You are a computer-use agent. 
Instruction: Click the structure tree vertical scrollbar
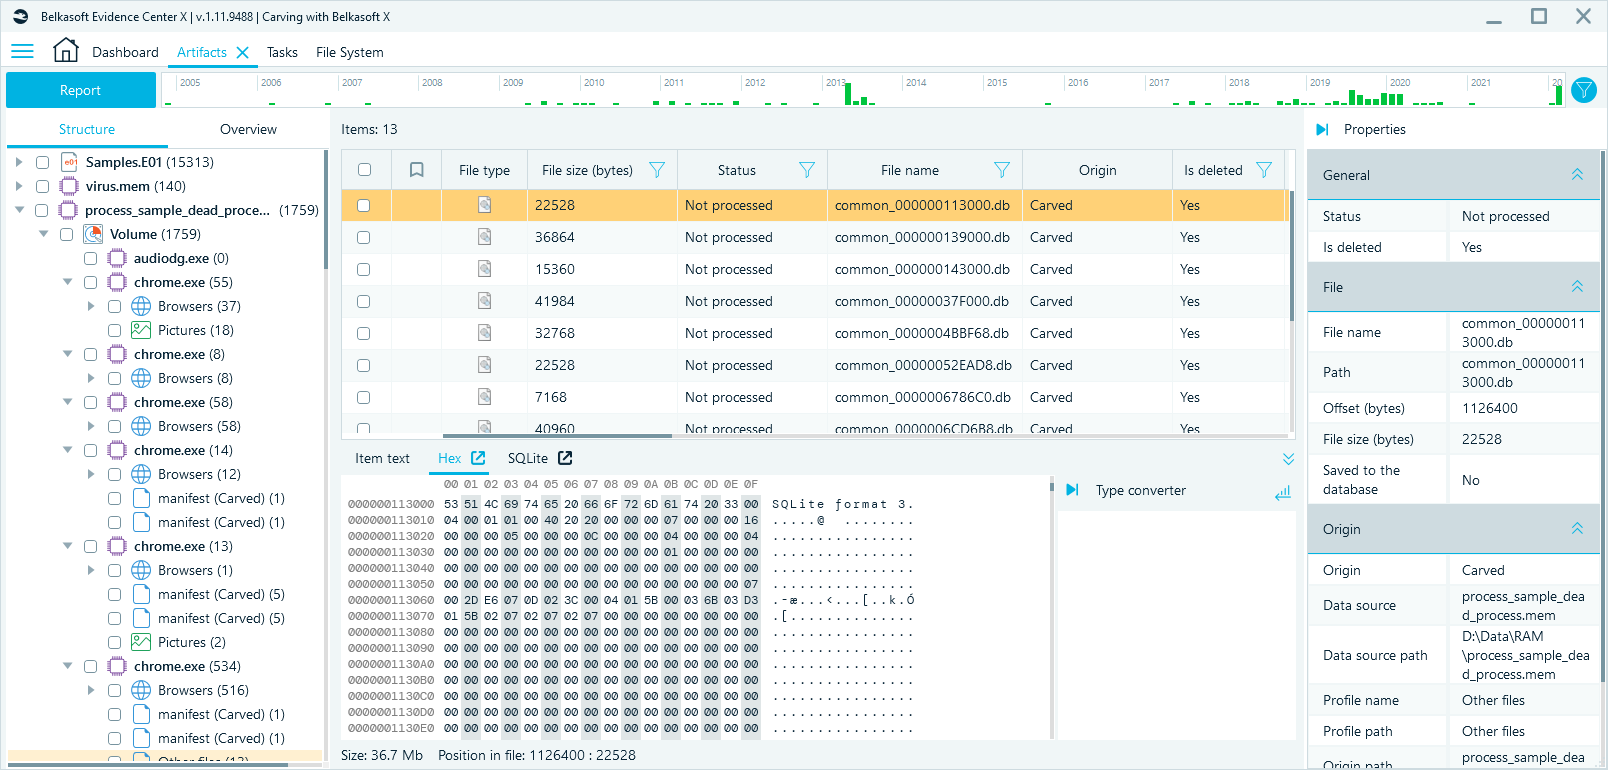point(326,210)
